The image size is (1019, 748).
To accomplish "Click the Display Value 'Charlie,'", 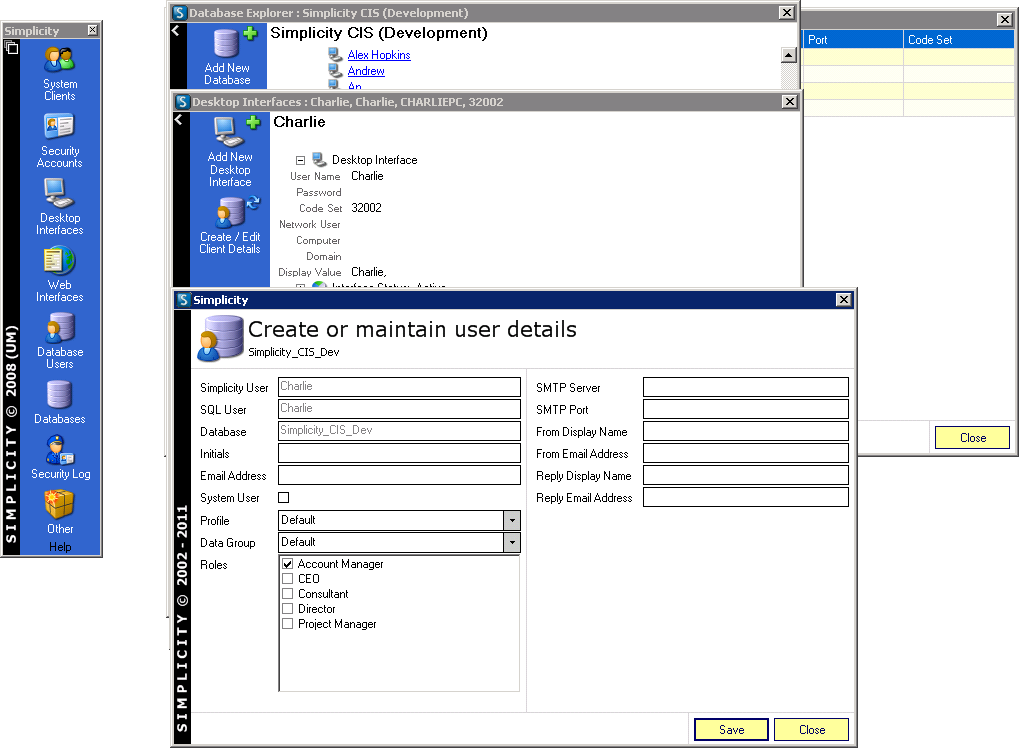I will (x=368, y=272).
